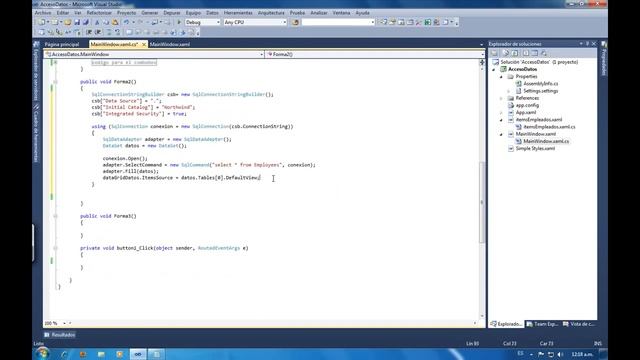640x360 pixels.
Task: Click the system clock in the tray
Action: coord(582,354)
